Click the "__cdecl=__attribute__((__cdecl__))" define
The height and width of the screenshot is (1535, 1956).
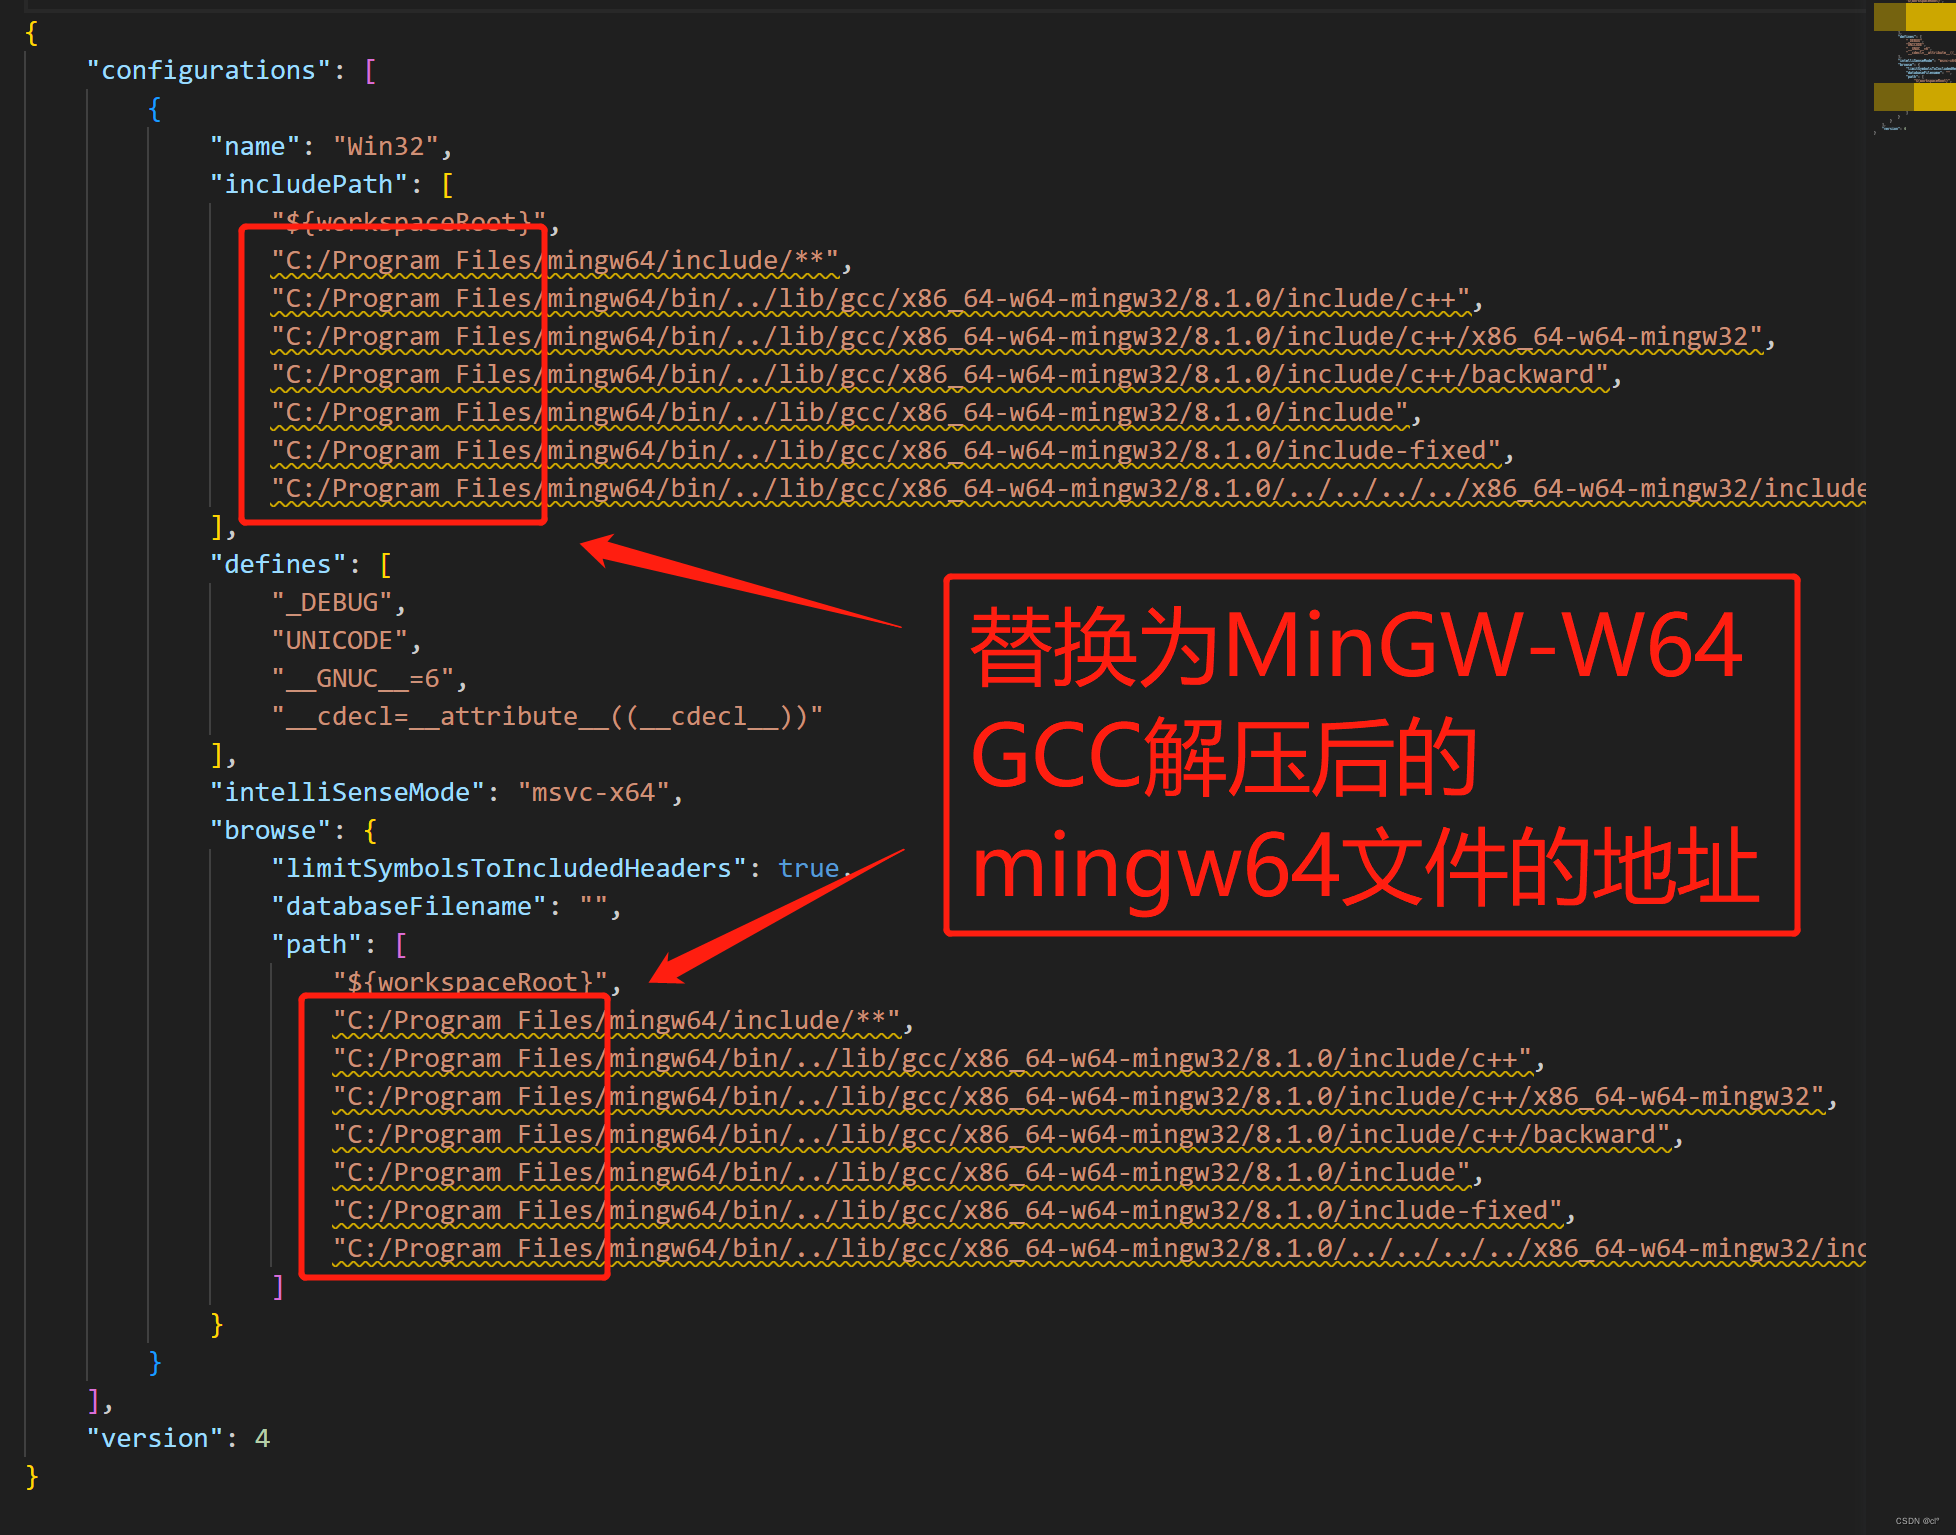tap(547, 716)
